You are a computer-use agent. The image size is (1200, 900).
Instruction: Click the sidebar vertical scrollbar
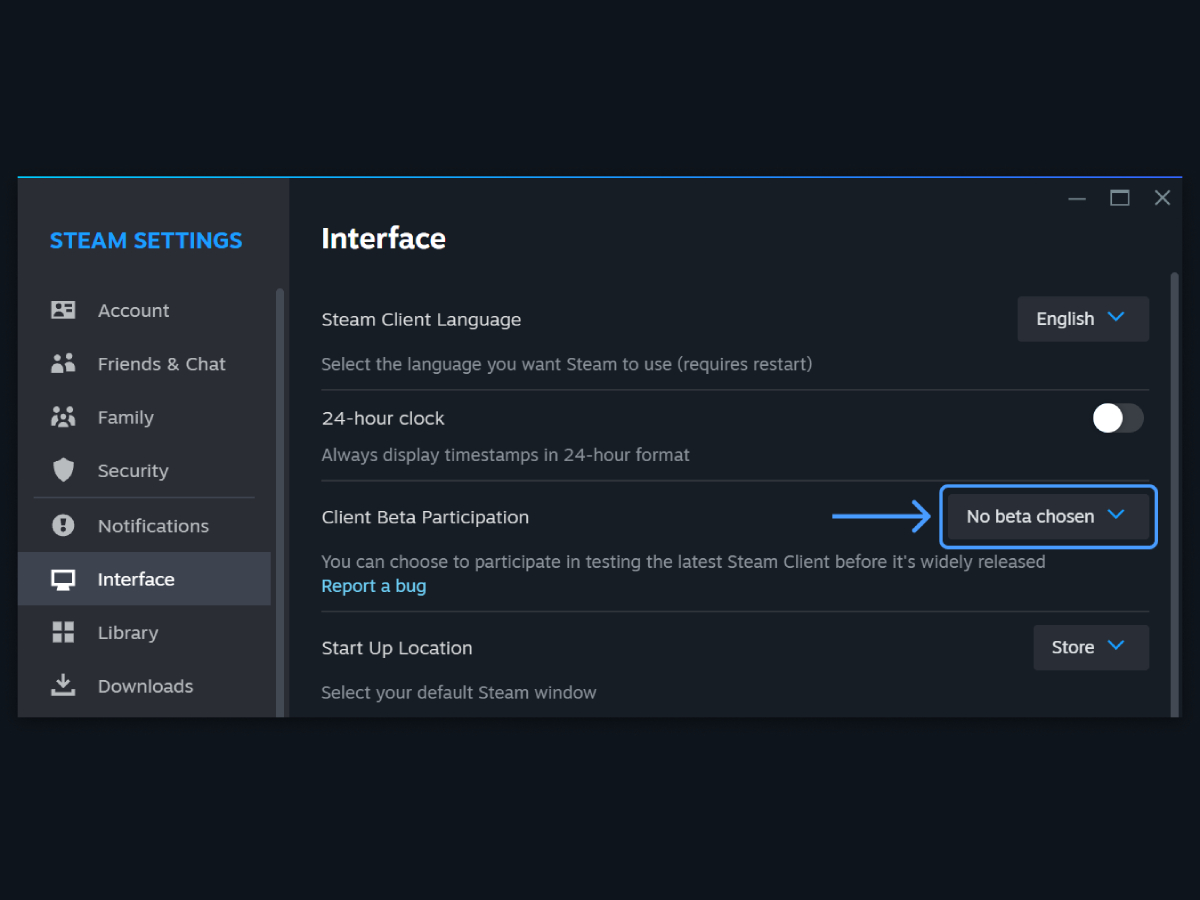coord(280,502)
